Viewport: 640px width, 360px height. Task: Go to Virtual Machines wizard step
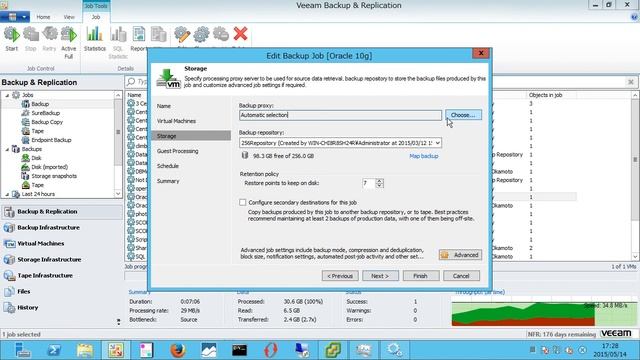176,121
